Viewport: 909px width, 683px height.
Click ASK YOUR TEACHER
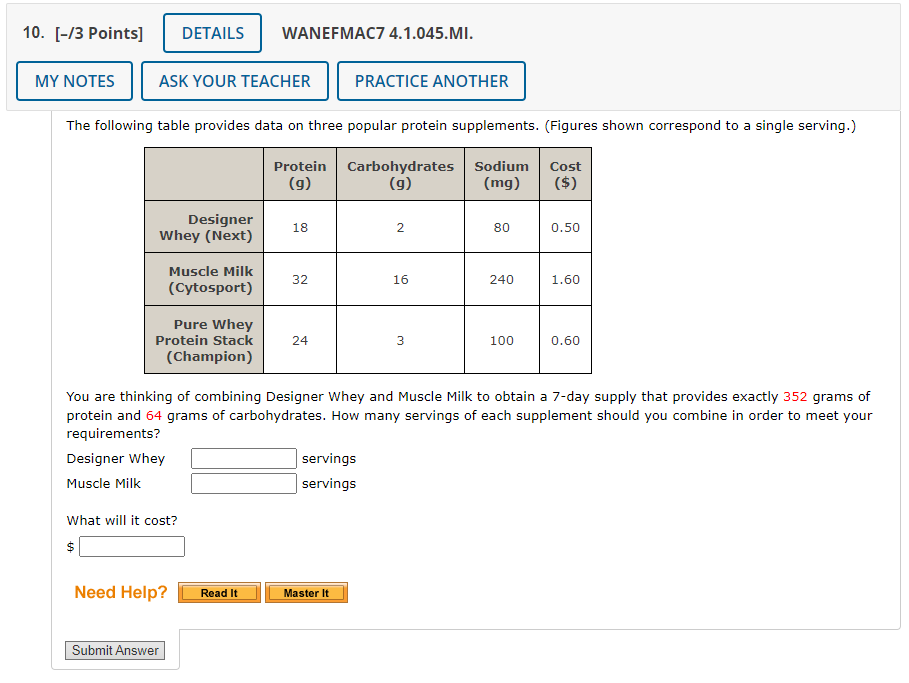coord(234,80)
